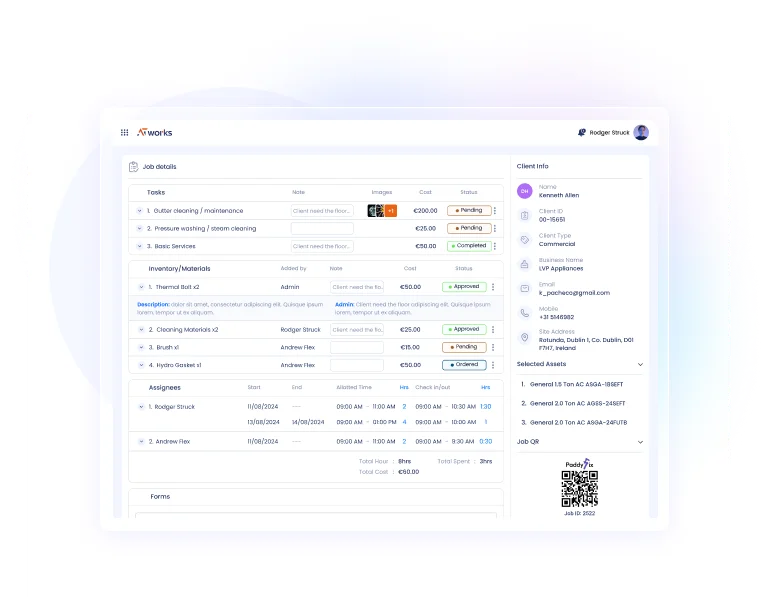The width and height of the screenshot is (774, 597).
Task: Open the three-dot menu for Hydro Gasket row
Action: pyautogui.click(x=494, y=365)
